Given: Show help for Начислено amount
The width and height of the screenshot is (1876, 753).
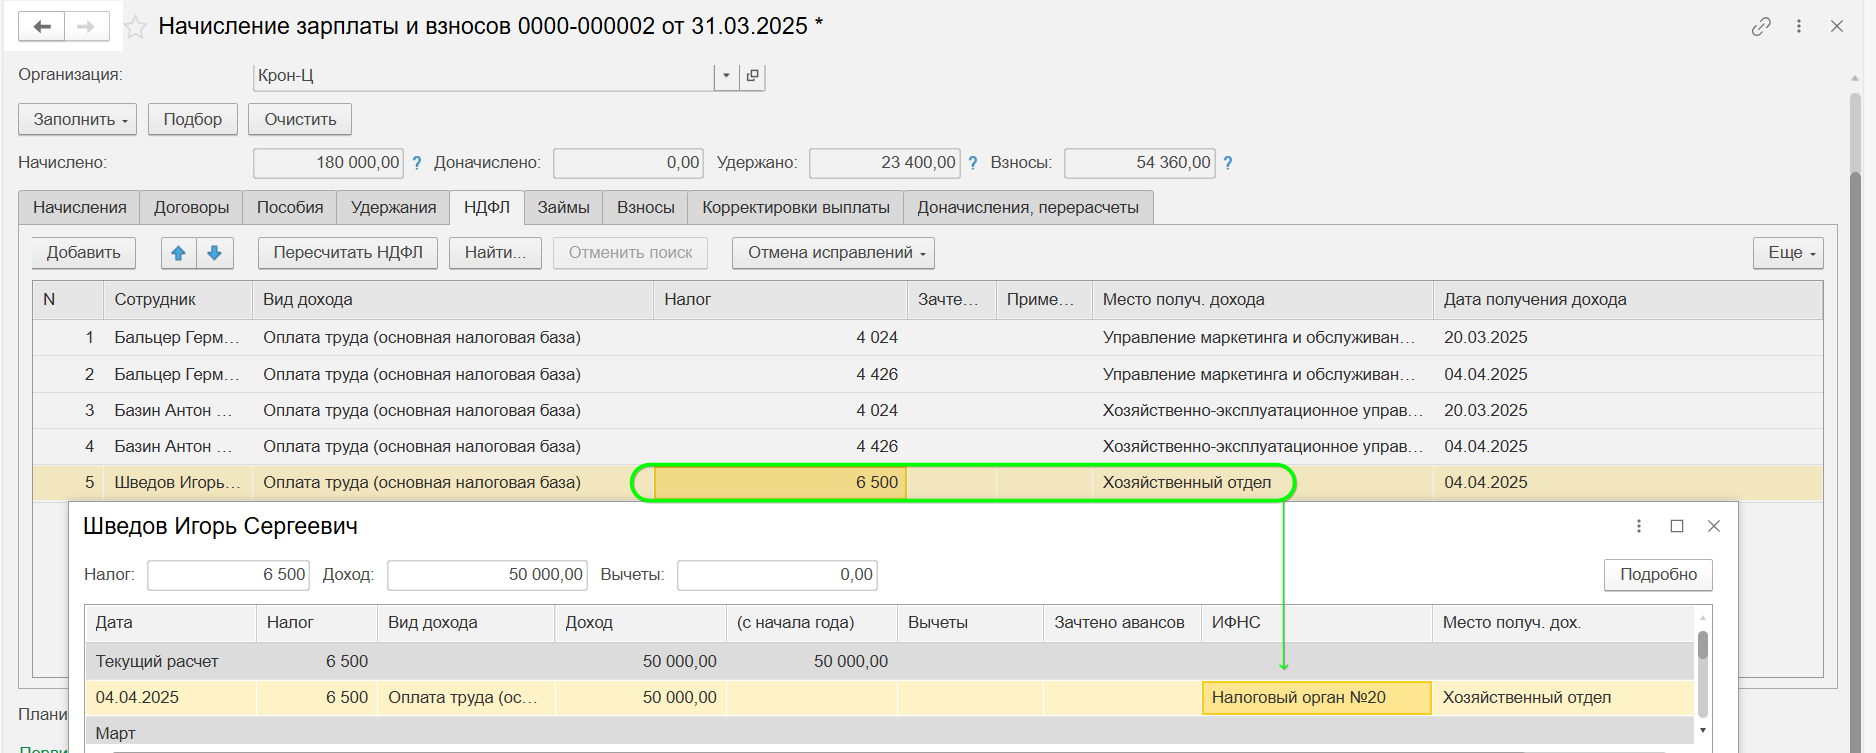Looking at the screenshot, I should click(417, 163).
